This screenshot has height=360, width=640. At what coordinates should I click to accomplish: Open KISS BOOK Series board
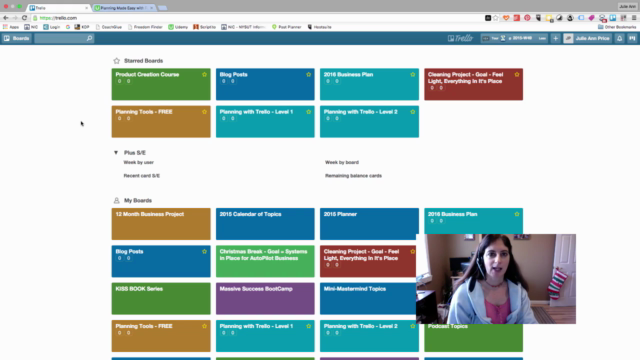pyautogui.click(x=161, y=298)
